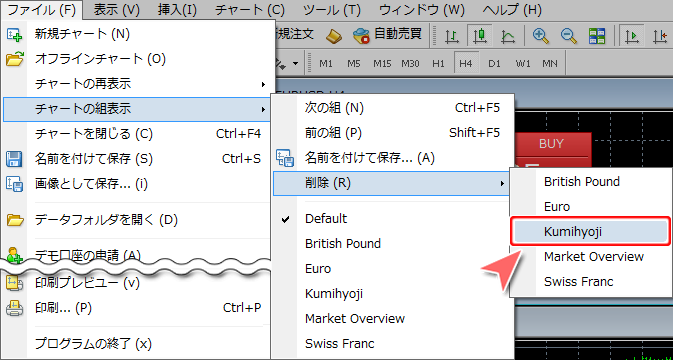Select the M30 timeframe
Viewport: 673px width, 360px height.
[x=410, y=64]
